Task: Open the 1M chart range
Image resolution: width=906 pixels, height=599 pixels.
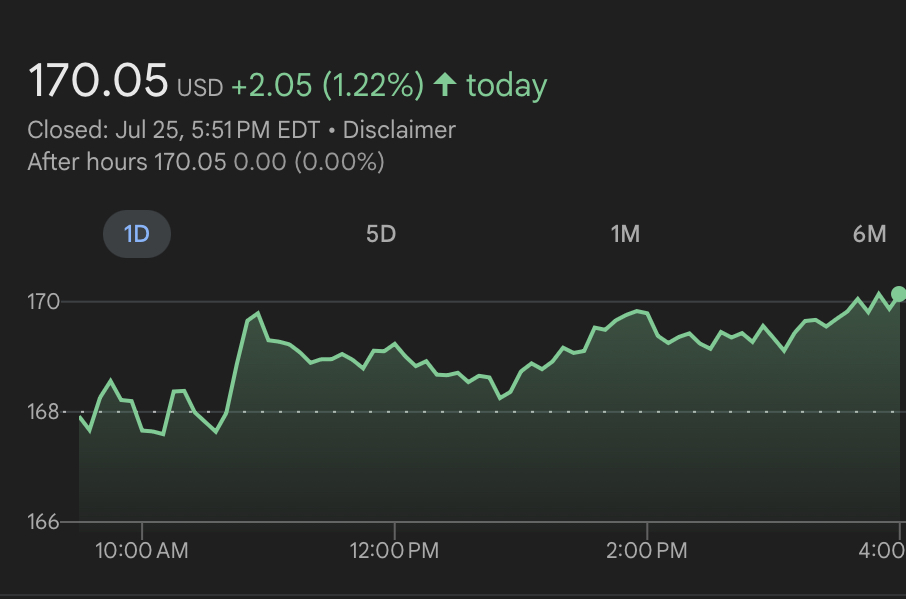Action: (x=625, y=234)
